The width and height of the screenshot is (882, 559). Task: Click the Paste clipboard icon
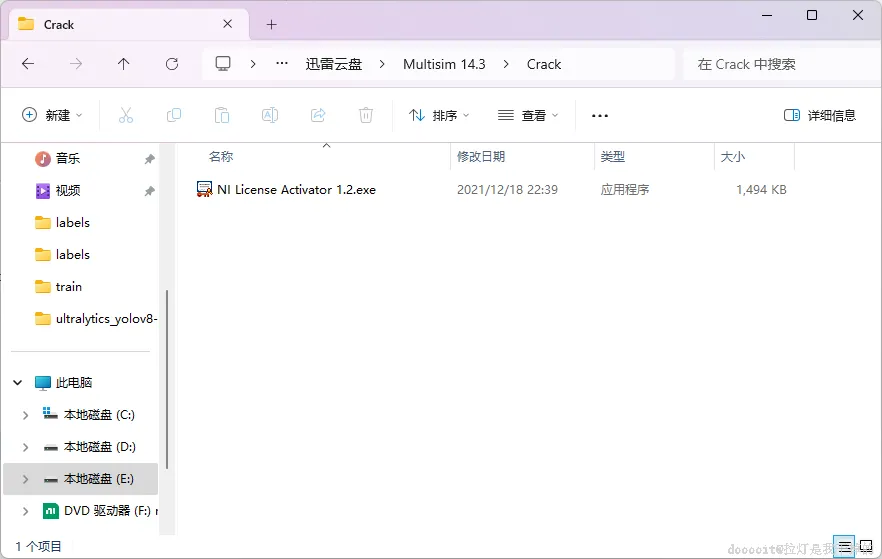222,115
